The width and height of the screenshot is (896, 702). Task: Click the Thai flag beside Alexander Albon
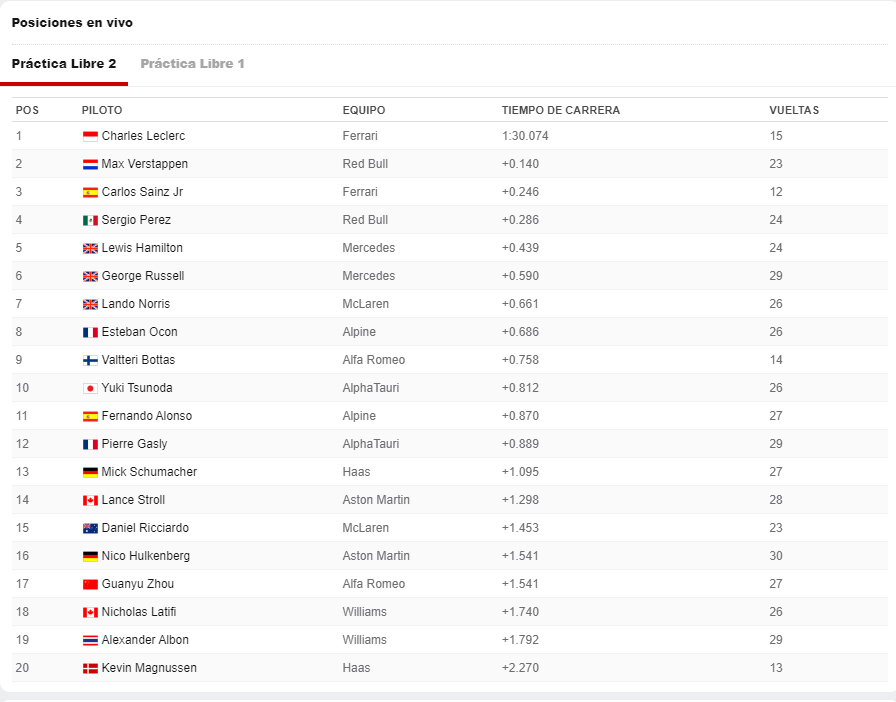tap(90, 640)
